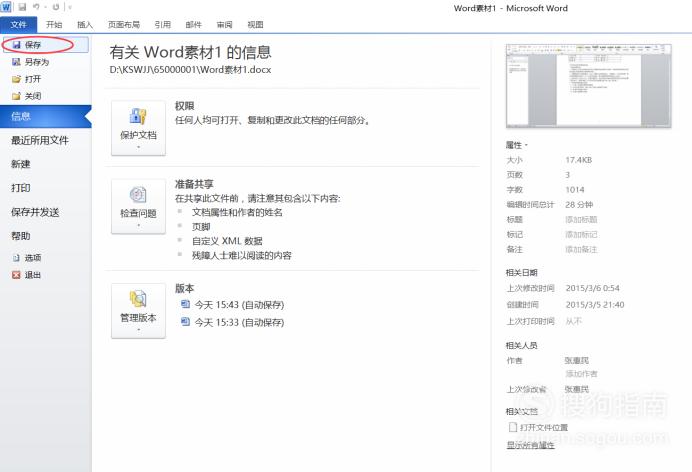Open the 今天 15:33 autosave version
The height and width of the screenshot is (472, 692).
(x=233, y=322)
